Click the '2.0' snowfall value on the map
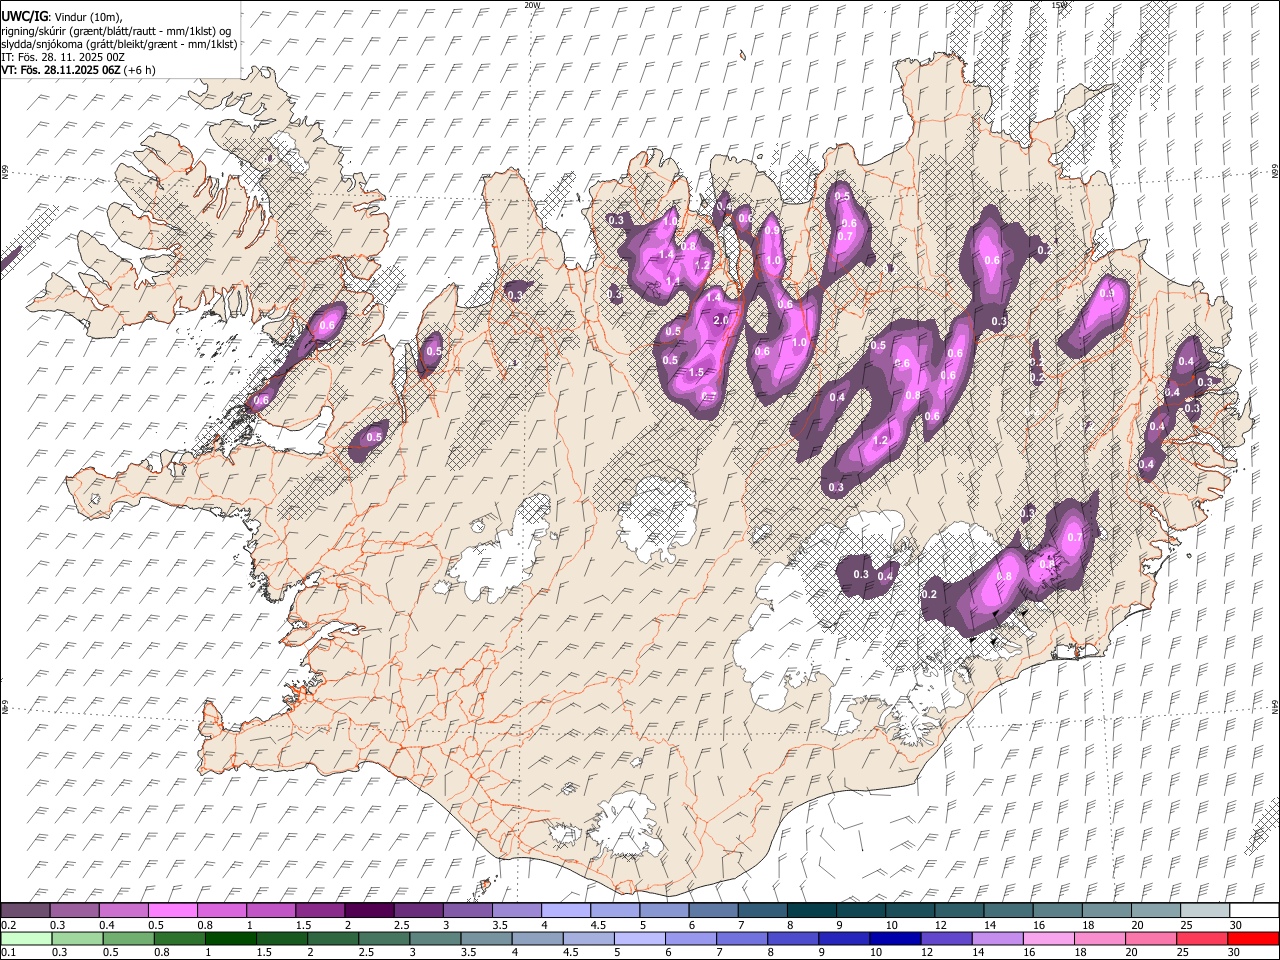This screenshot has width=1280, height=960. pos(721,320)
